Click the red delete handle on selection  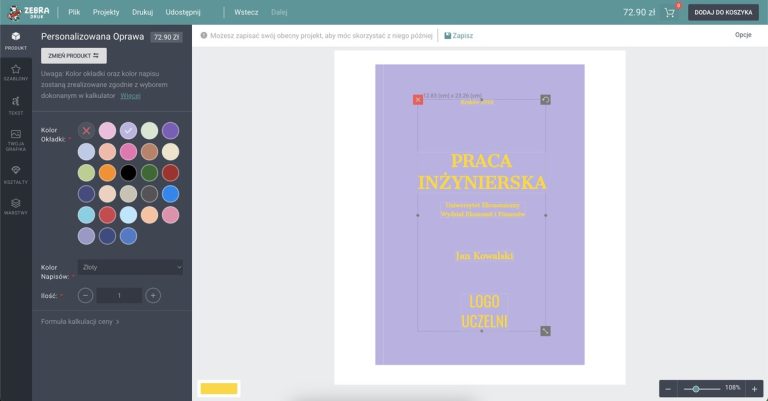pos(417,99)
